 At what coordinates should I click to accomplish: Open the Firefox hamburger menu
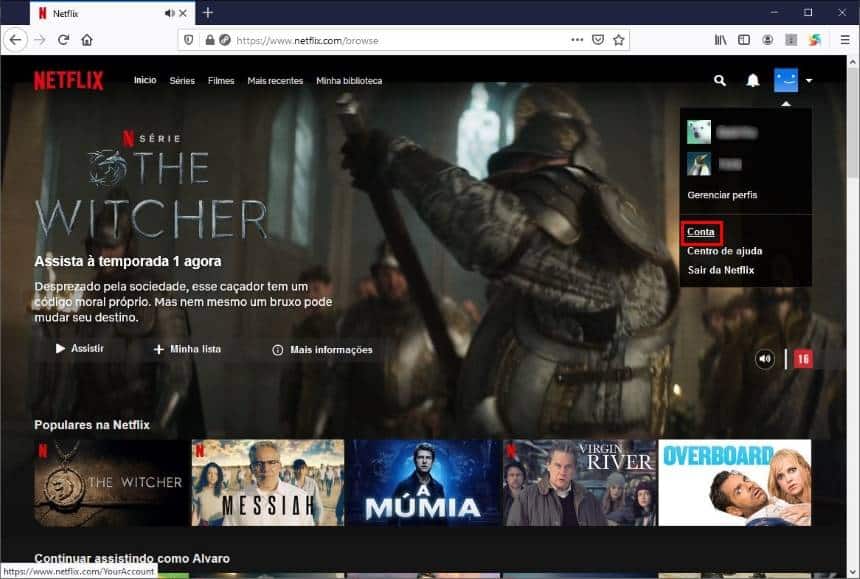click(845, 40)
